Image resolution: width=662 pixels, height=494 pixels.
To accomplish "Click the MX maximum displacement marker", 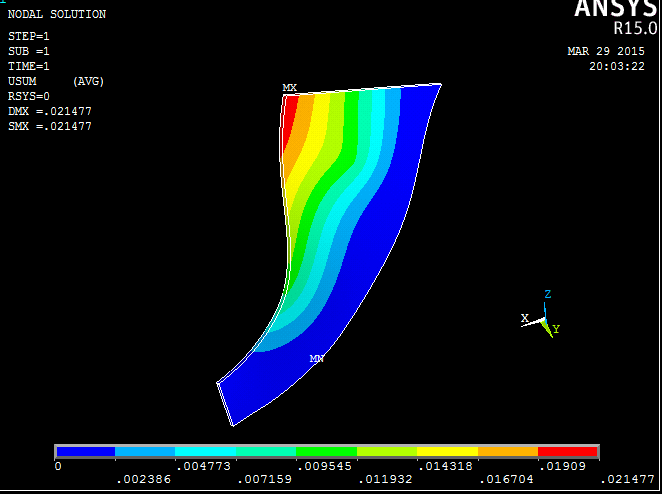I will pos(290,88).
